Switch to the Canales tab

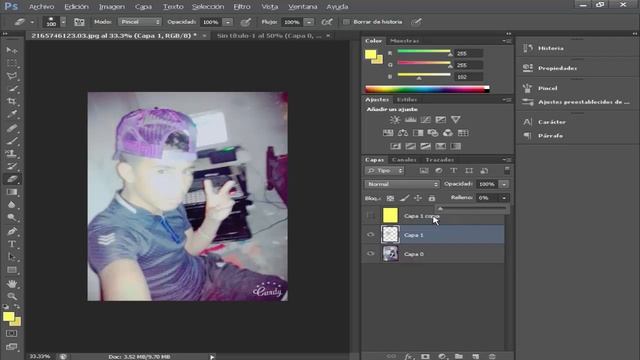click(x=404, y=160)
